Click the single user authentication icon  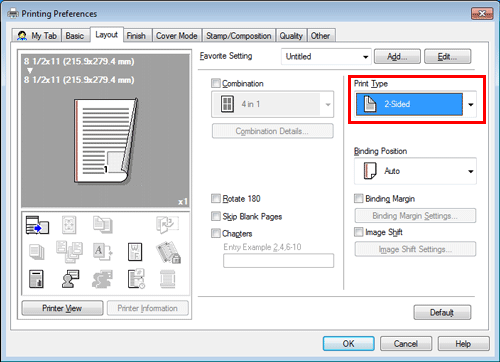(70, 279)
